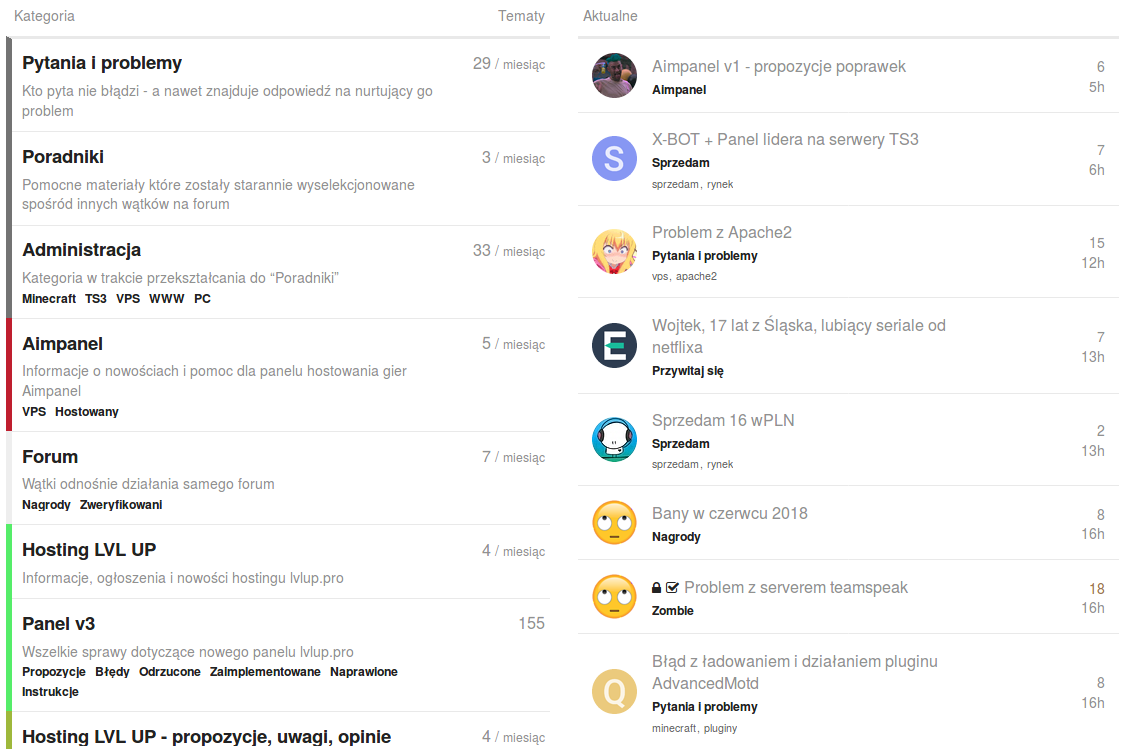Open the Poradniki category
This screenshot has width=1130, height=749.
[x=63, y=156]
